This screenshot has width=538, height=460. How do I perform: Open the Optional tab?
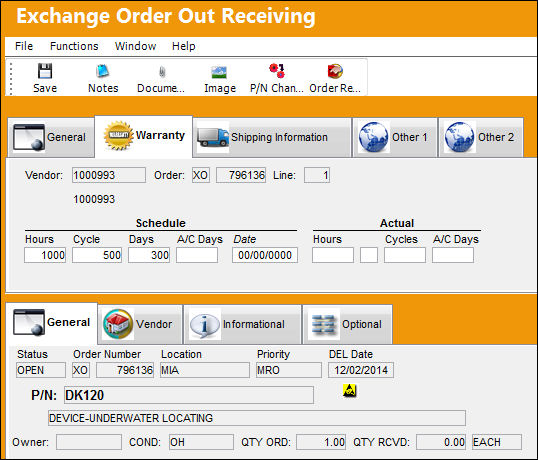click(x=347, y=324)
